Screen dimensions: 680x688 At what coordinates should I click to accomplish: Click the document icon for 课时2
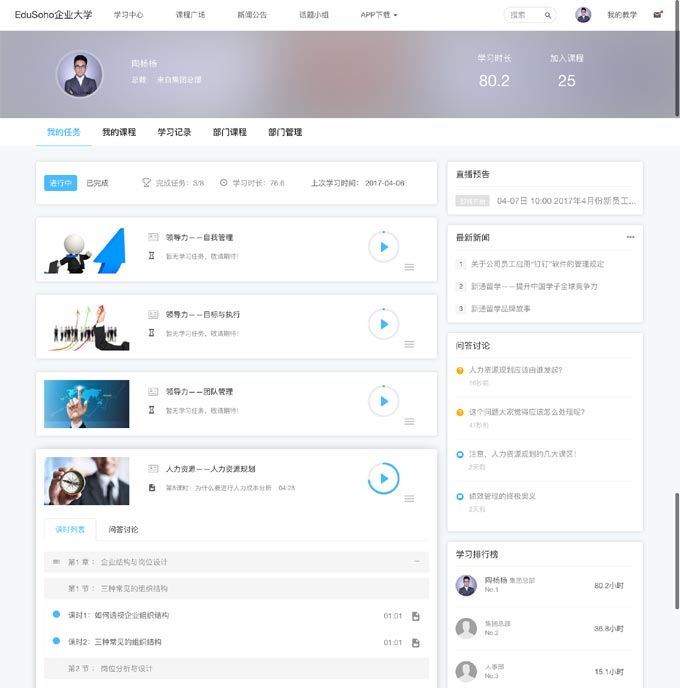[416, 642]
